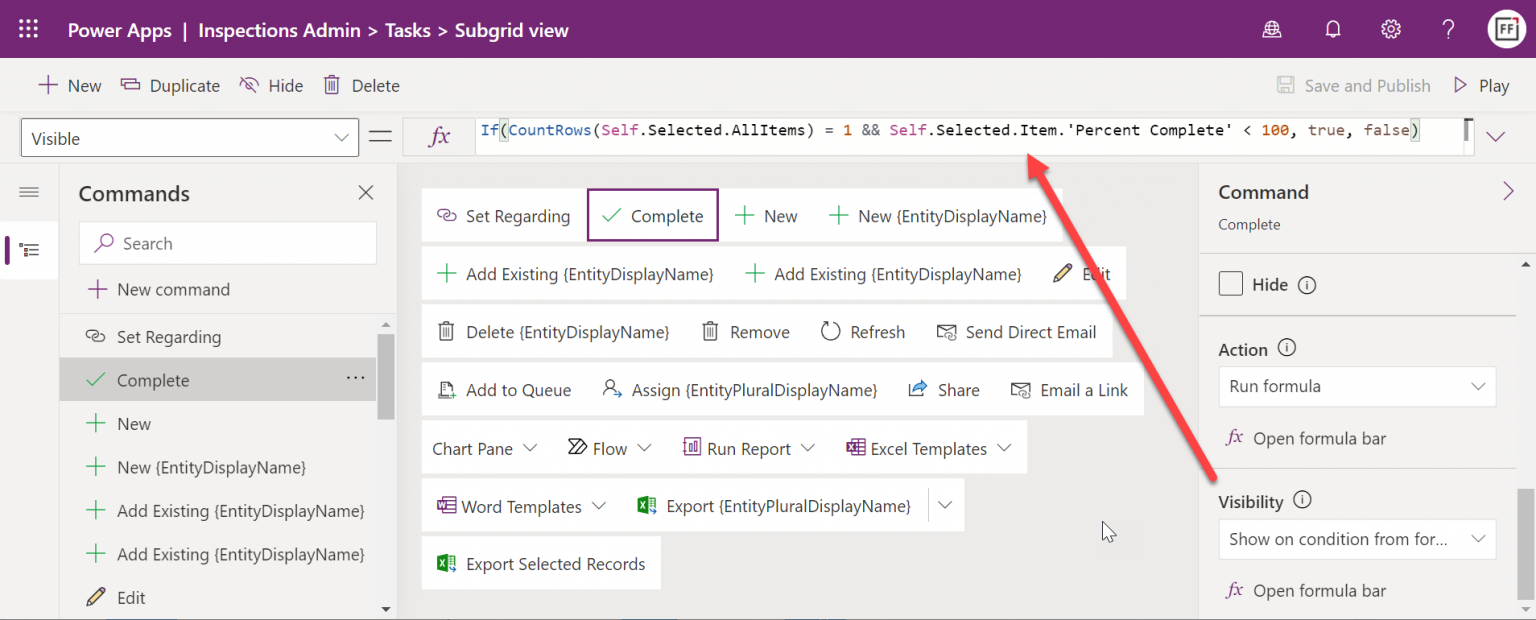Open the settings gear
The width and height of the screenshot is (1536, 620).
click(x=1391, y=30)
